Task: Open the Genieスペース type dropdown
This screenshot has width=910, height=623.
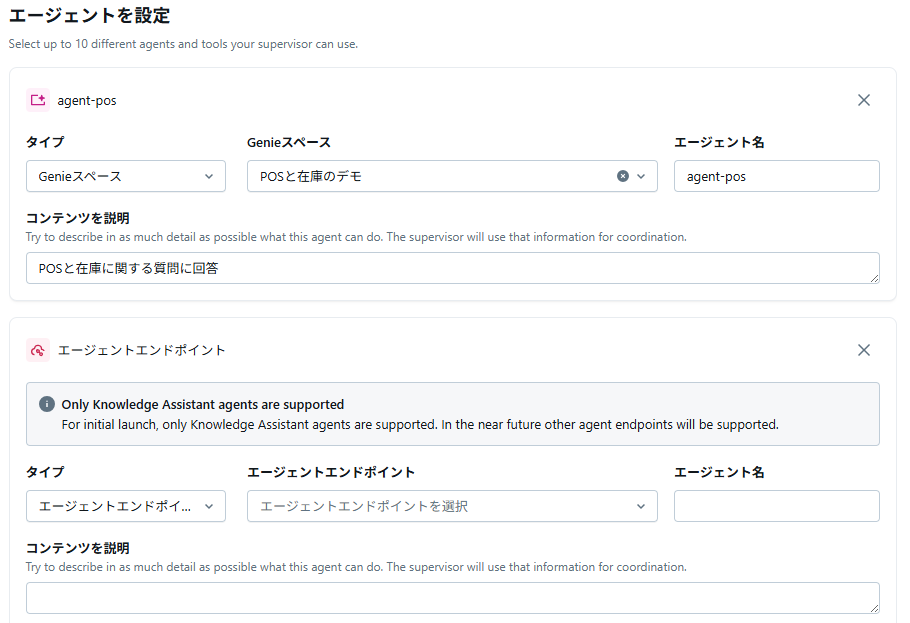Action: point(126,176)
